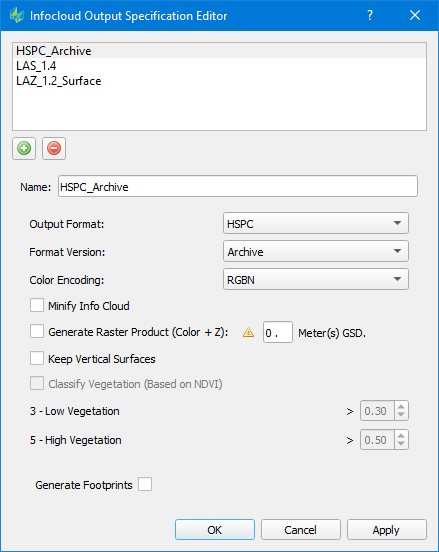This screenshot has height=552, width=439.
Task: Click the Name text field
Action: tap(238, 186)
